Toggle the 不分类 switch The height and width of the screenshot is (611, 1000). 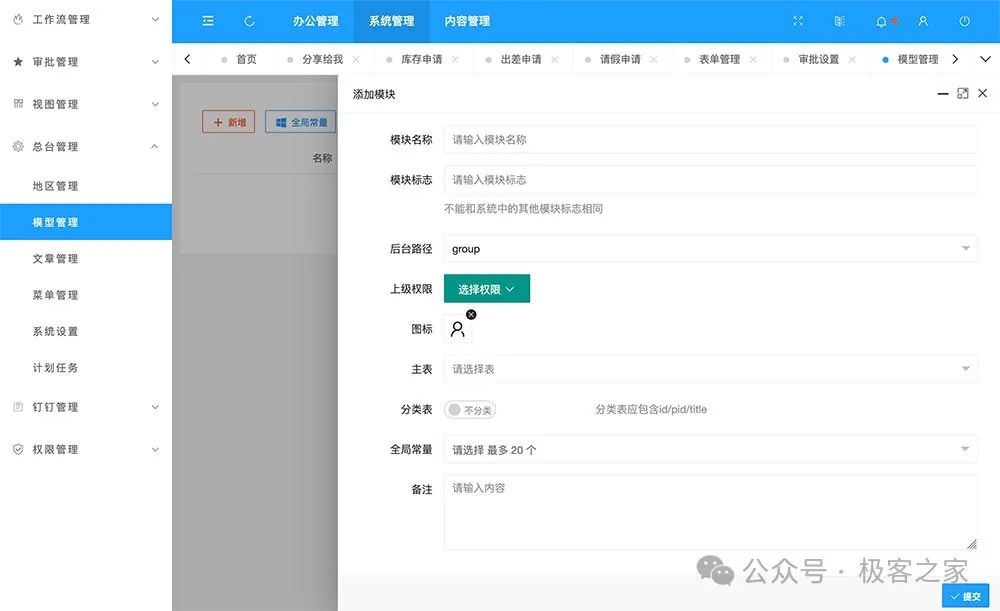point(470,410)
